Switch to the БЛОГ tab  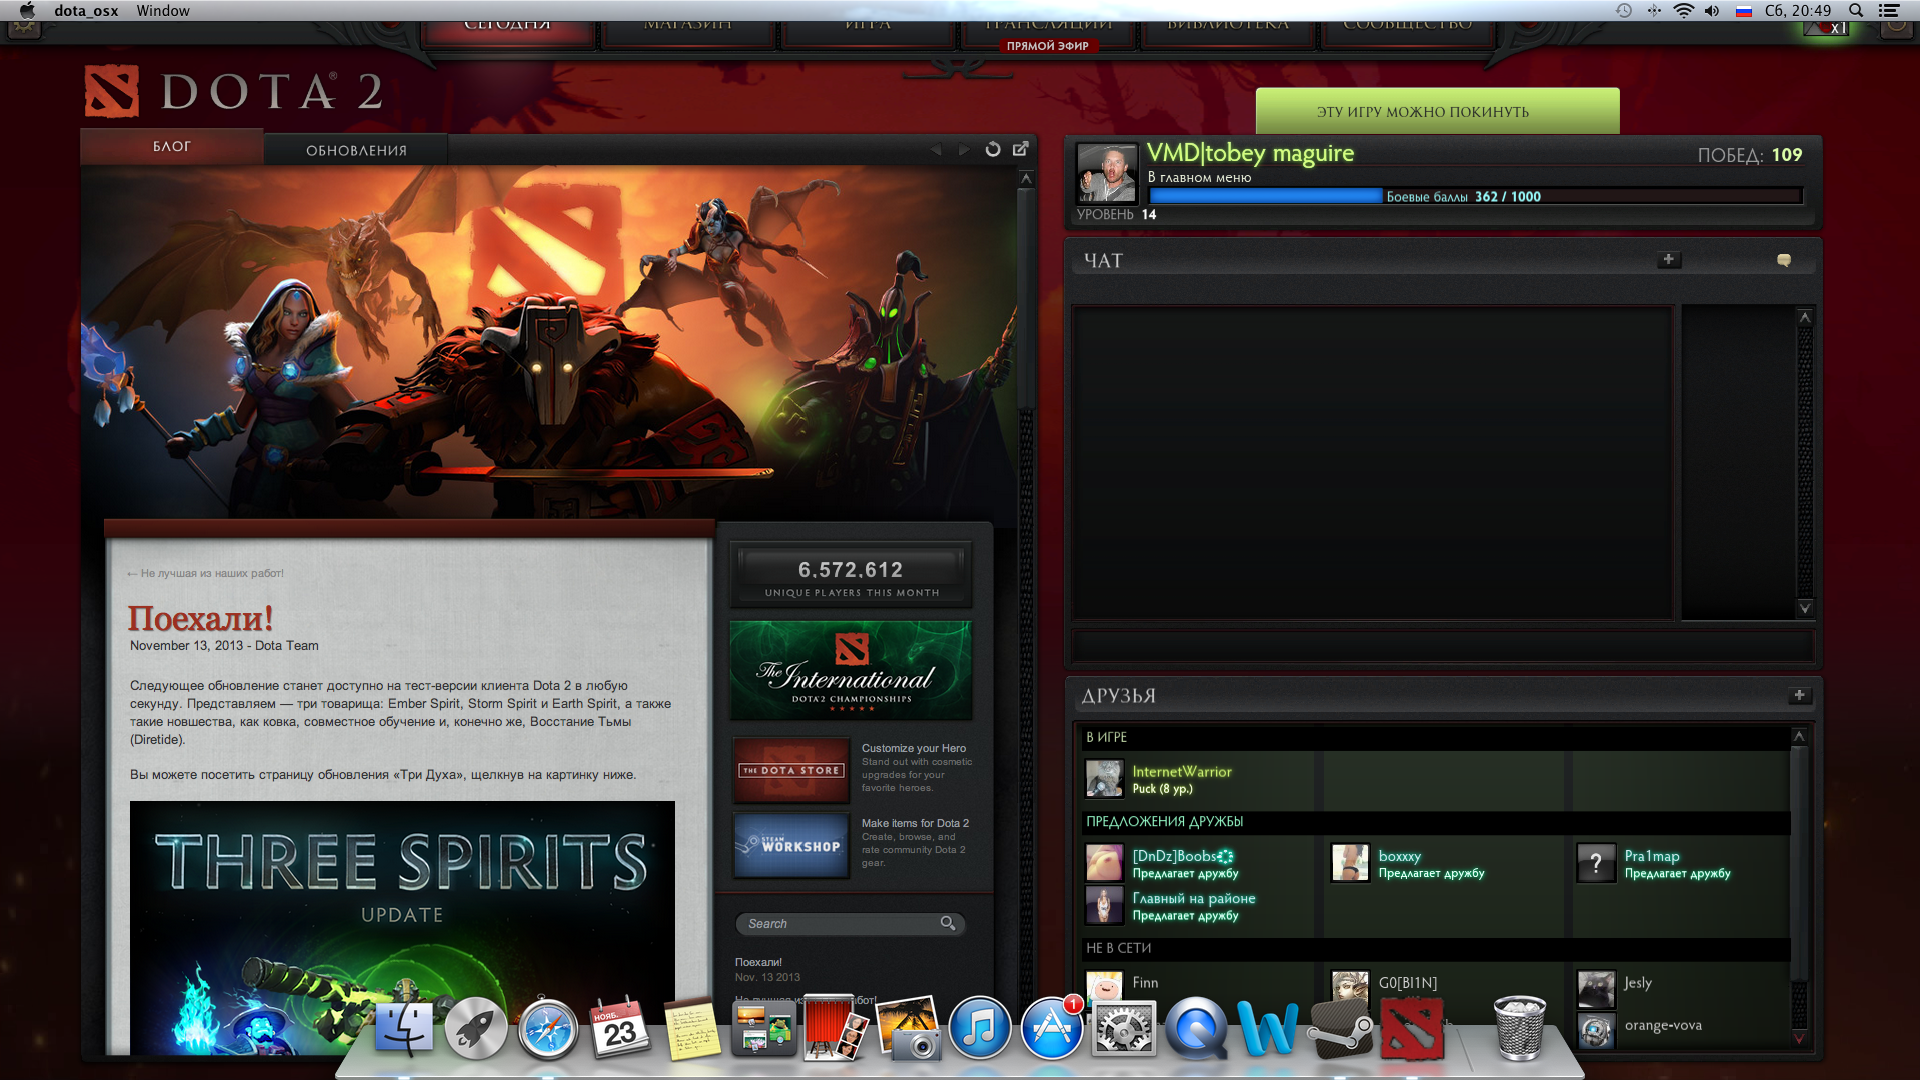coord(172,146)
